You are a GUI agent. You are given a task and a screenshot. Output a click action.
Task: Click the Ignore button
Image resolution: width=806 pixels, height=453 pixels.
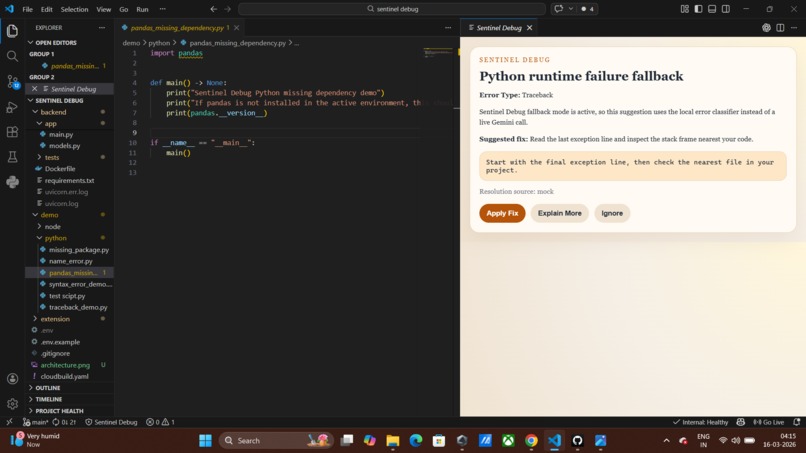pos(612,213)
